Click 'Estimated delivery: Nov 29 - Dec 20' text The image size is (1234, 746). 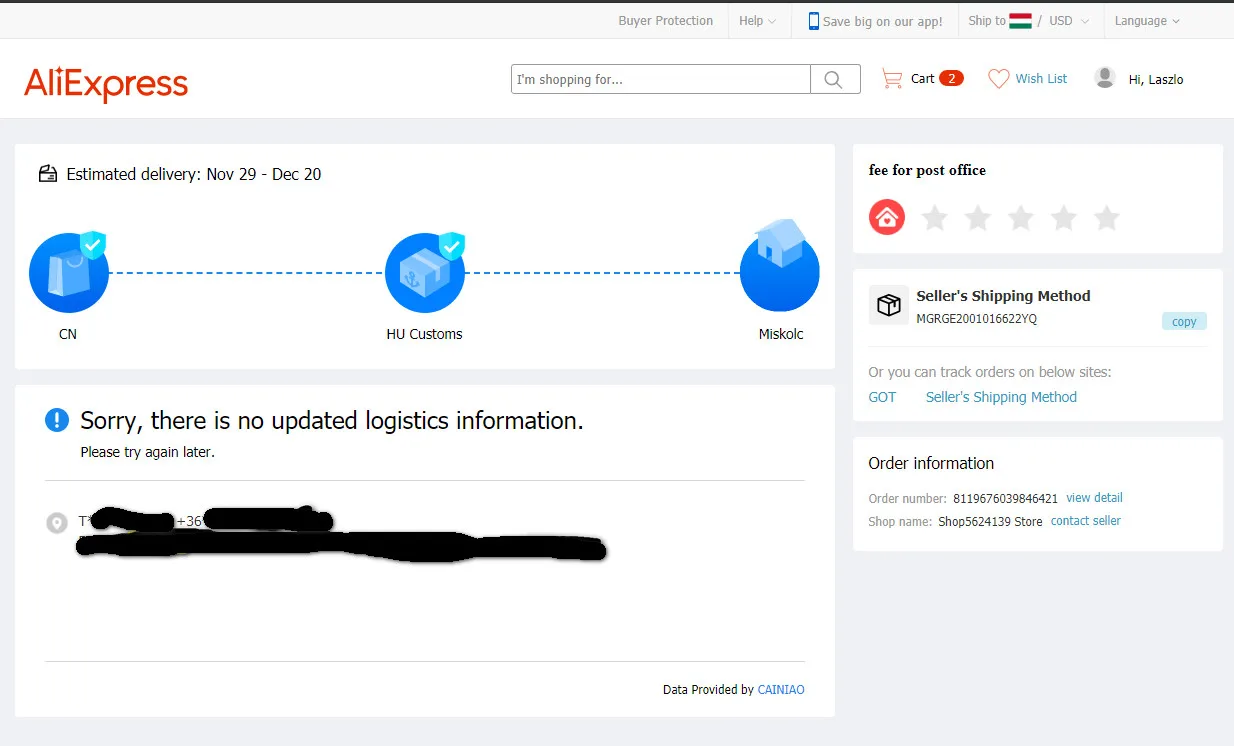click(x=194, y=174)
